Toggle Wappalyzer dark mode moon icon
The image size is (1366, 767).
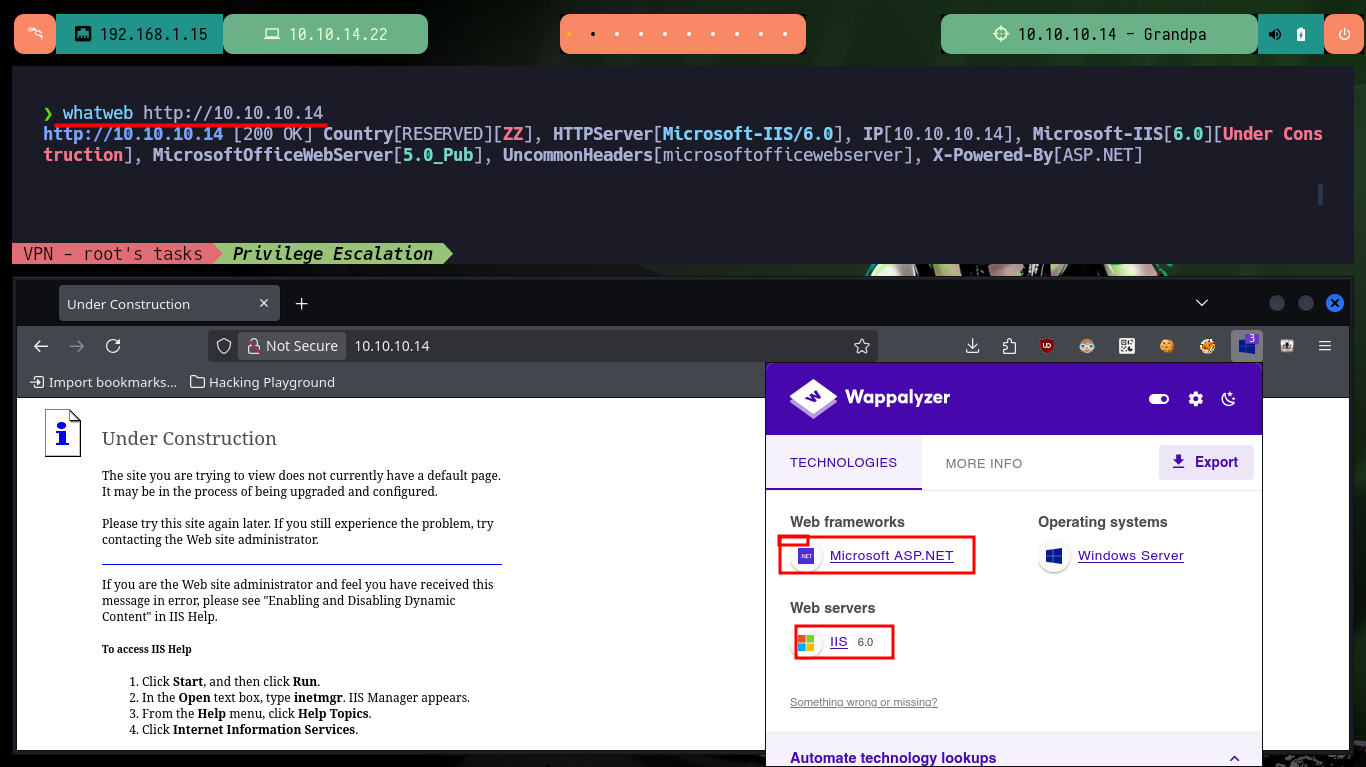[x=1229, y=399]
